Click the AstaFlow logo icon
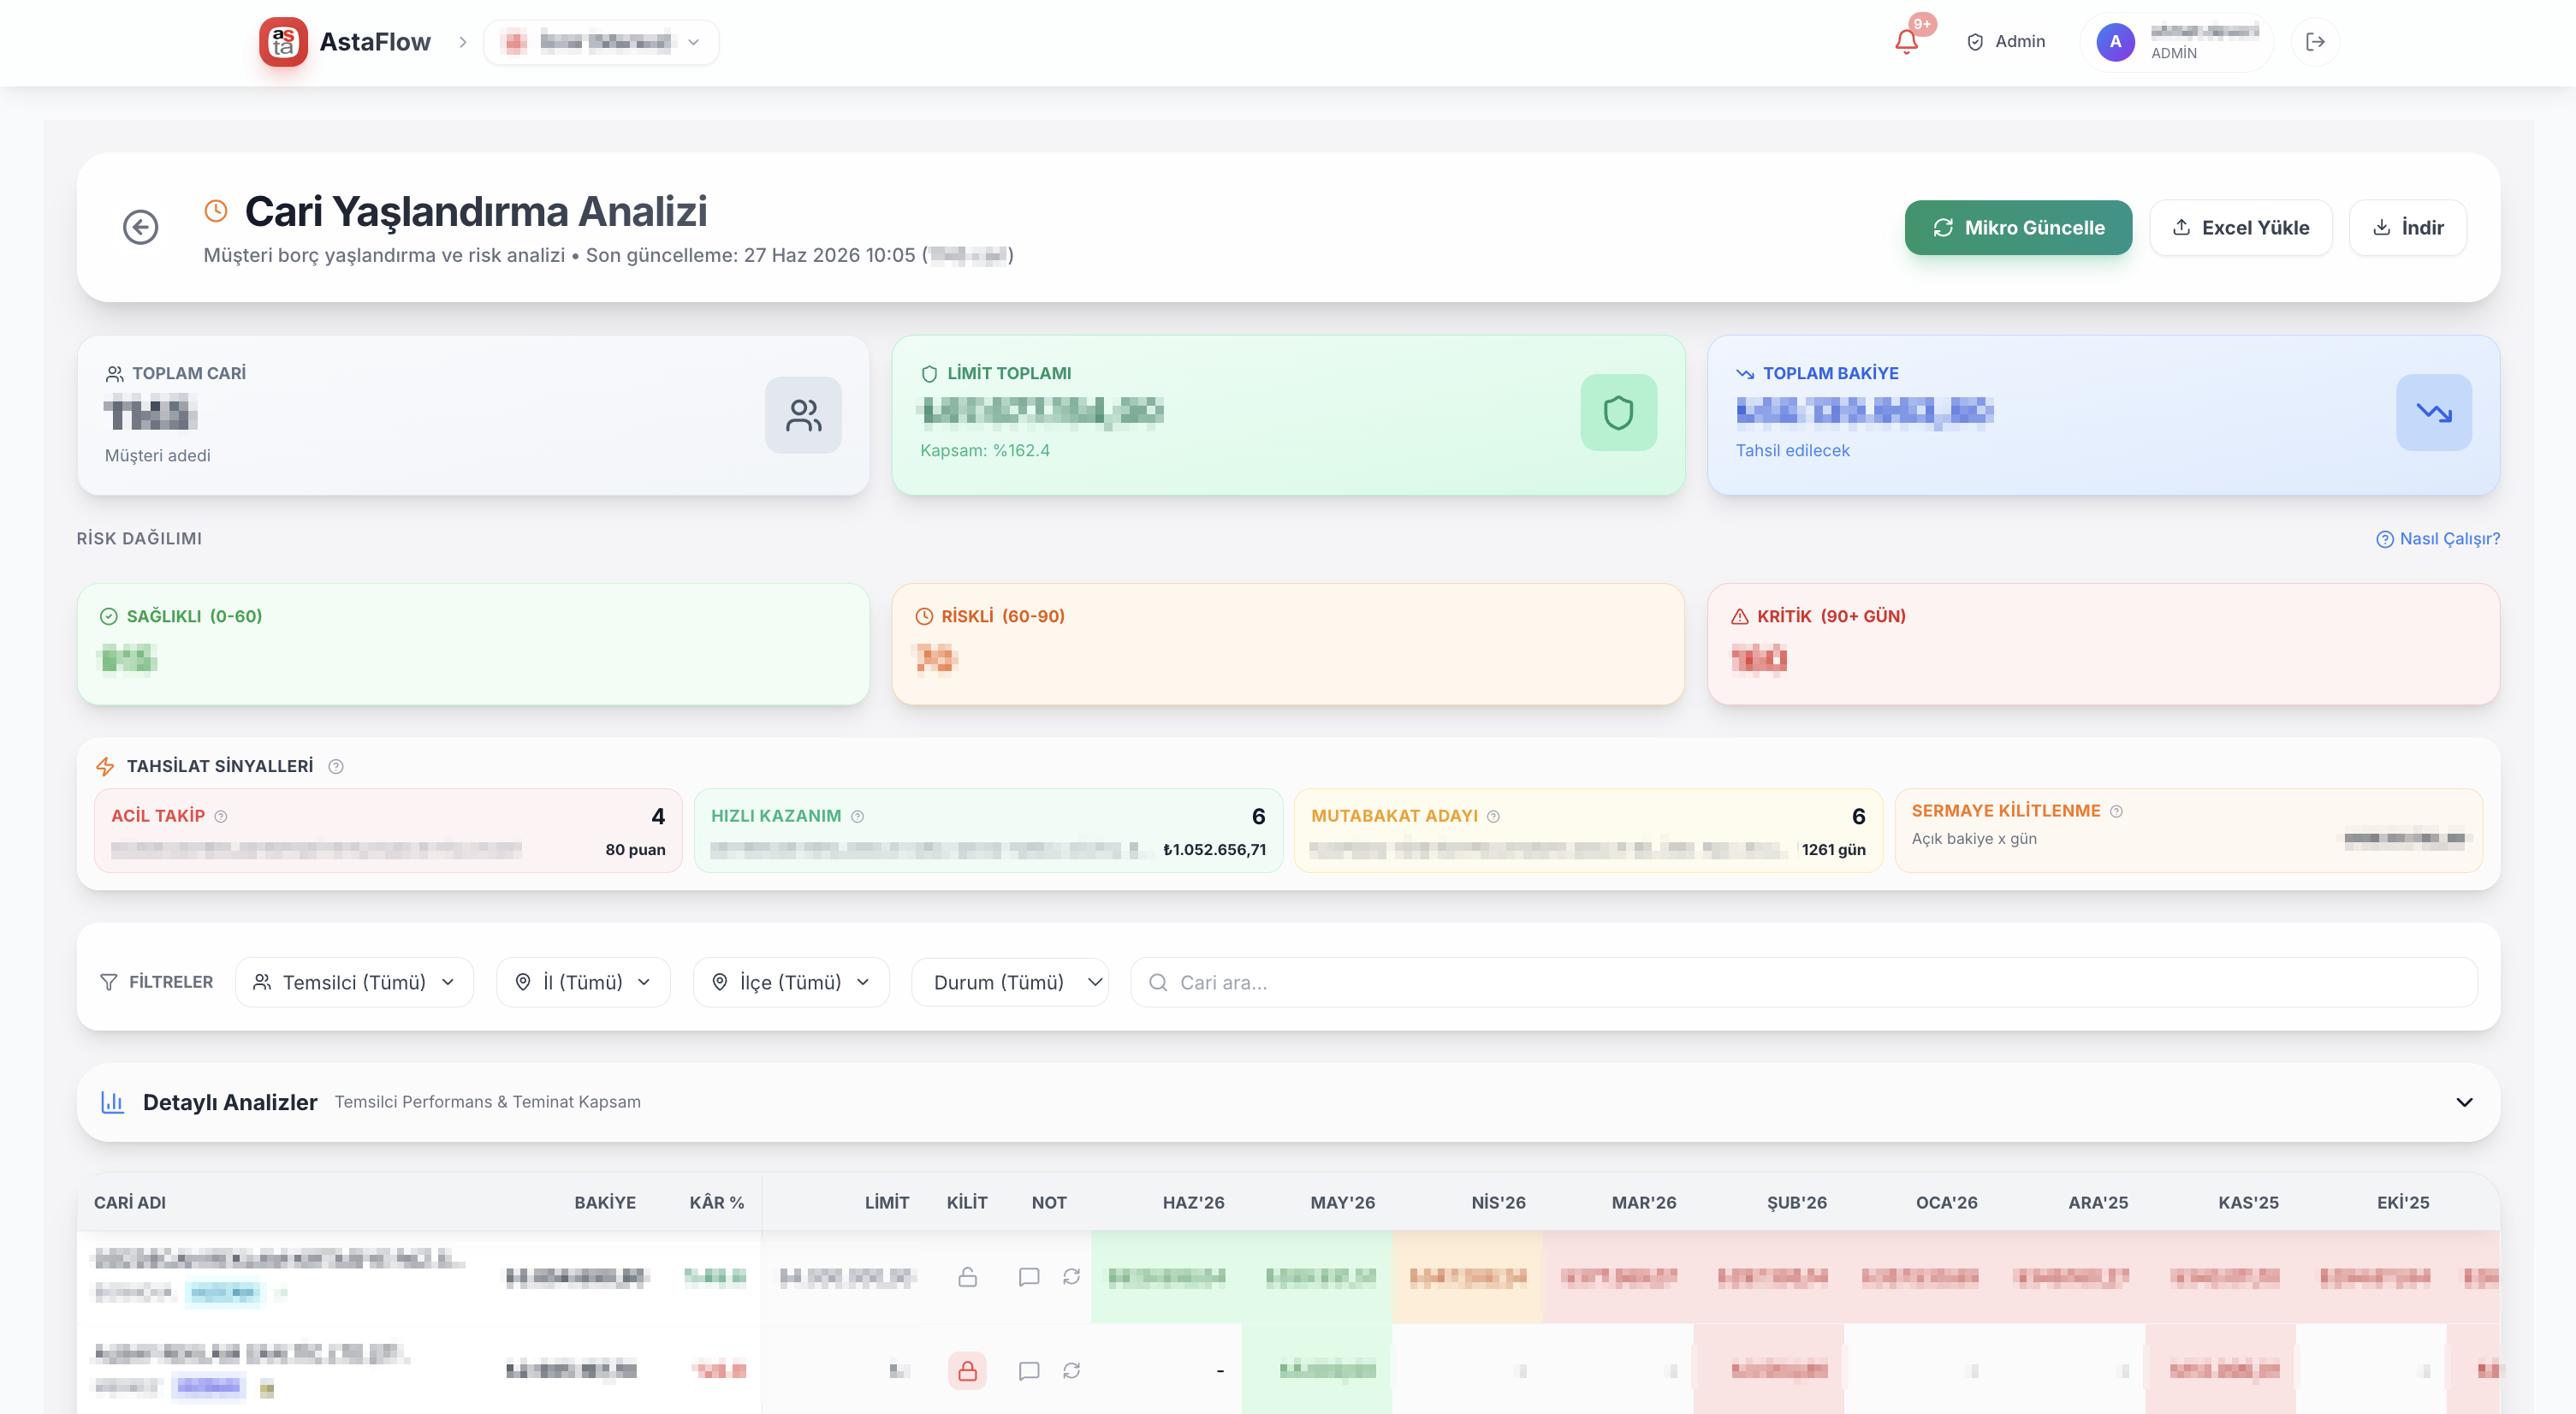The image size is (2576, 1414). (x=283, y=42)
